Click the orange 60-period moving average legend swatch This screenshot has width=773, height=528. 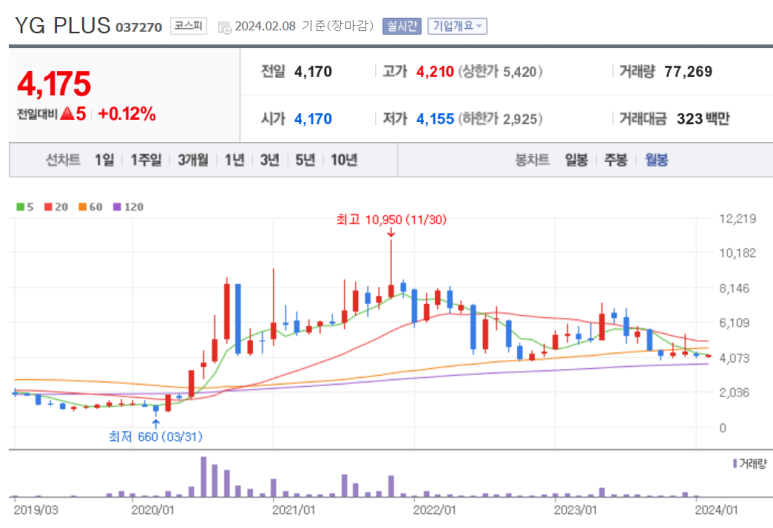click(82, 207)
